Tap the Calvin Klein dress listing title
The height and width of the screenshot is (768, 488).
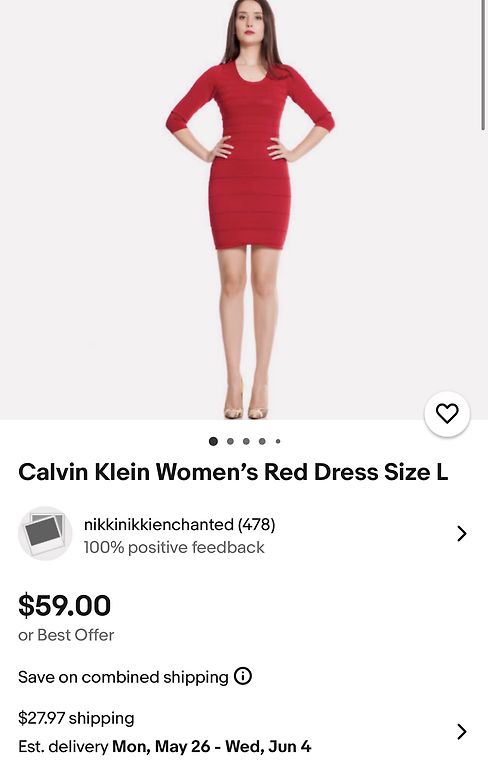[233, 472]
